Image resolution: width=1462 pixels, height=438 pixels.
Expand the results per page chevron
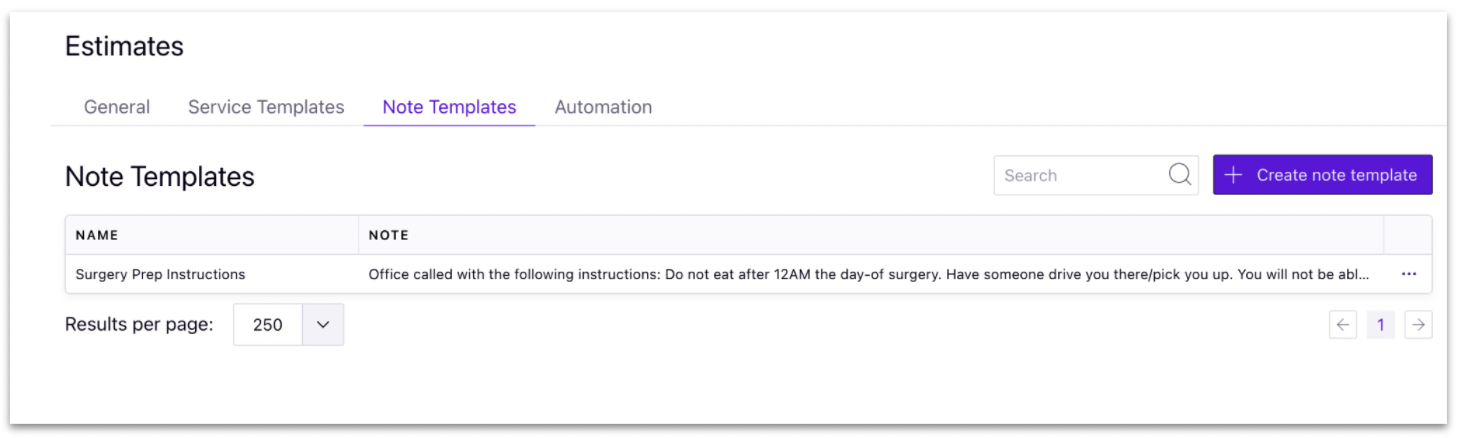point(323,325)
